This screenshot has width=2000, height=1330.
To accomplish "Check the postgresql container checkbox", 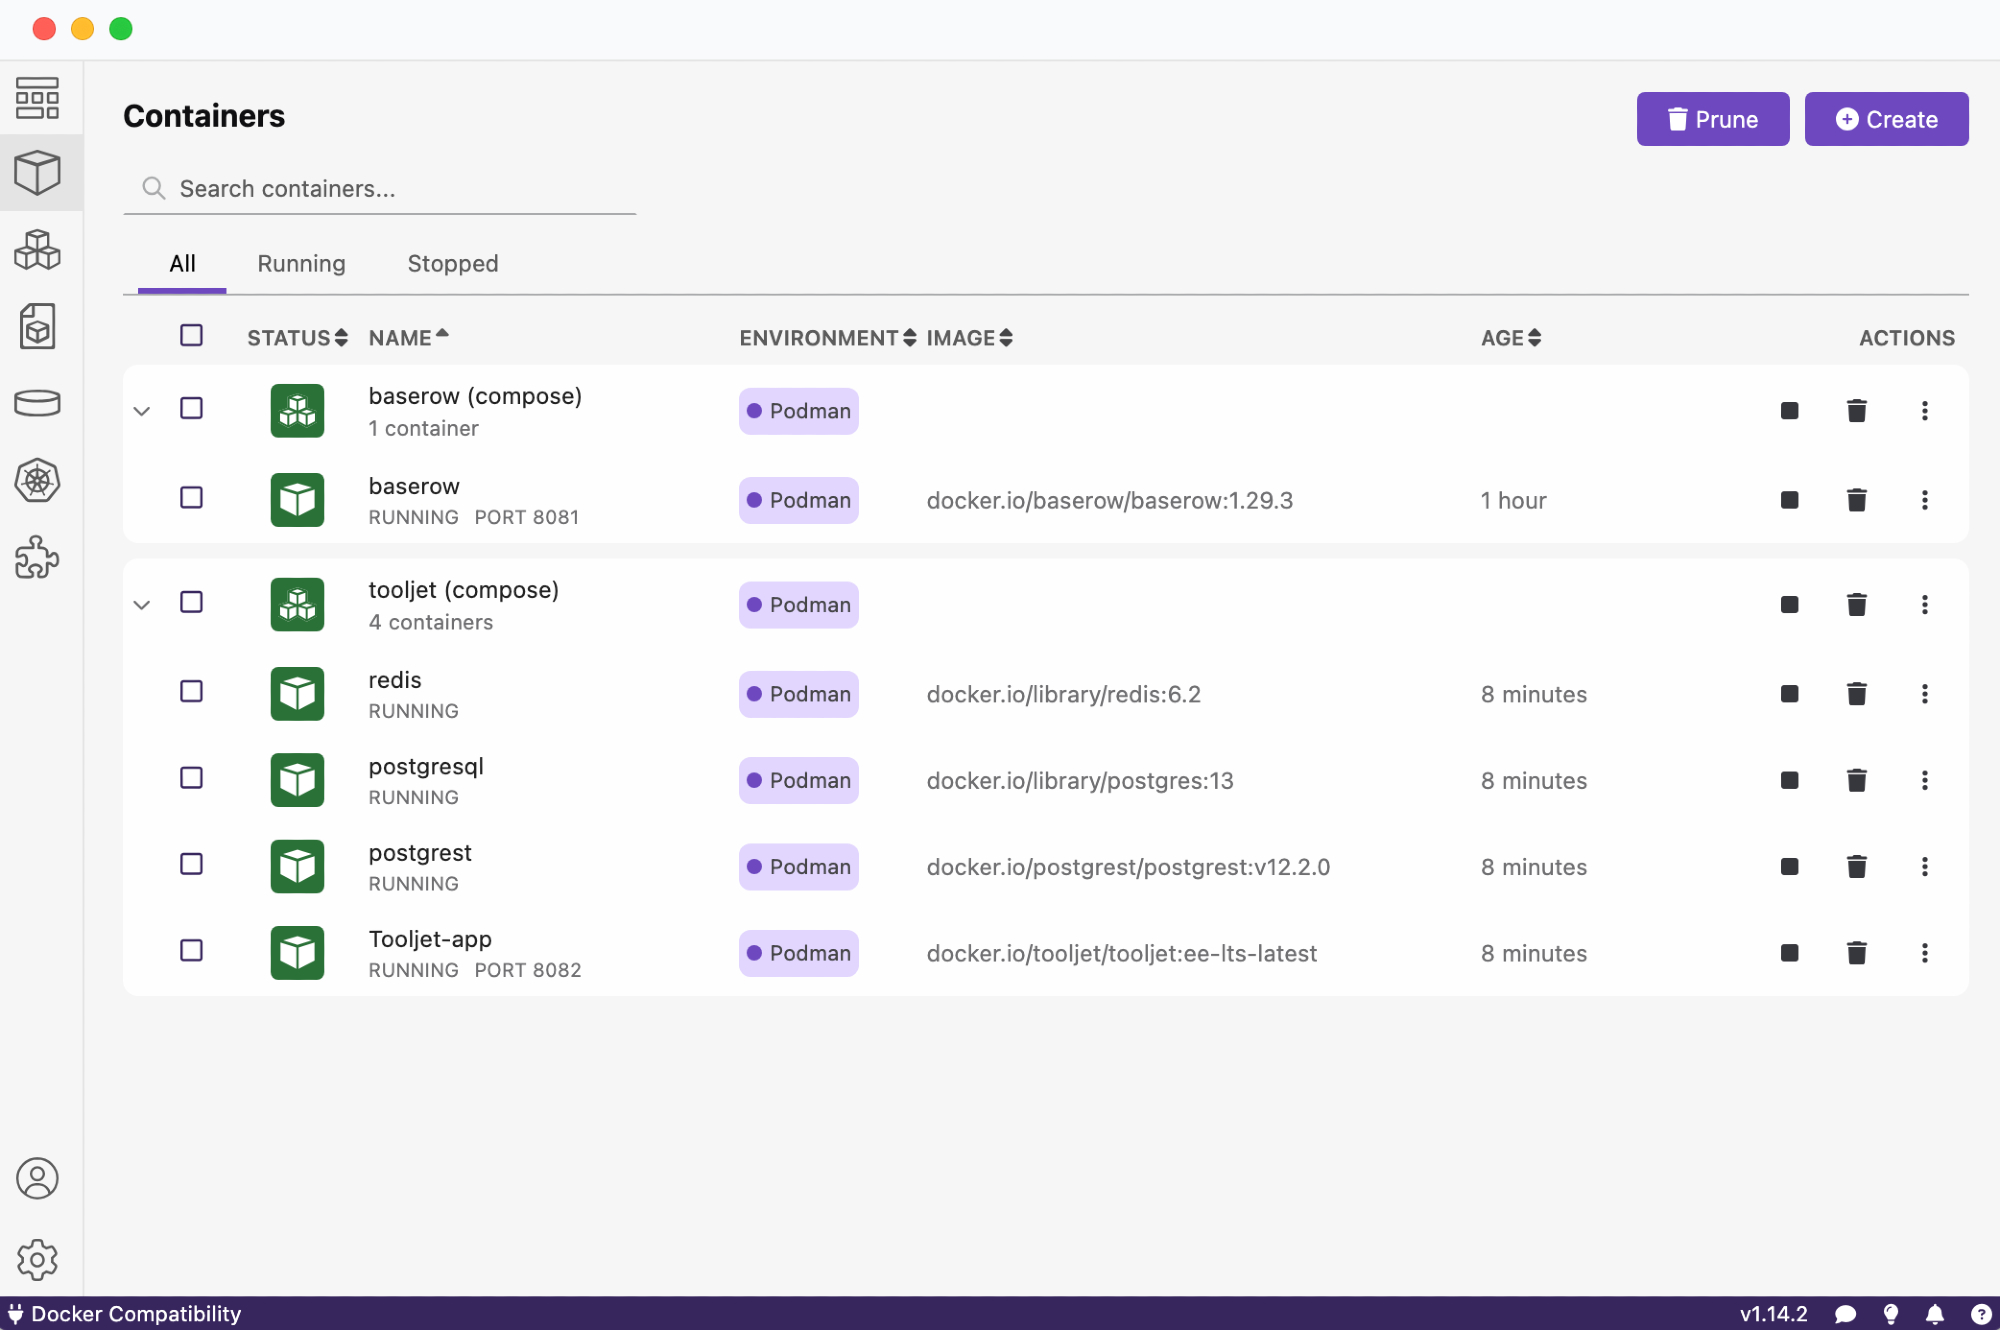I will click(191, 778).
